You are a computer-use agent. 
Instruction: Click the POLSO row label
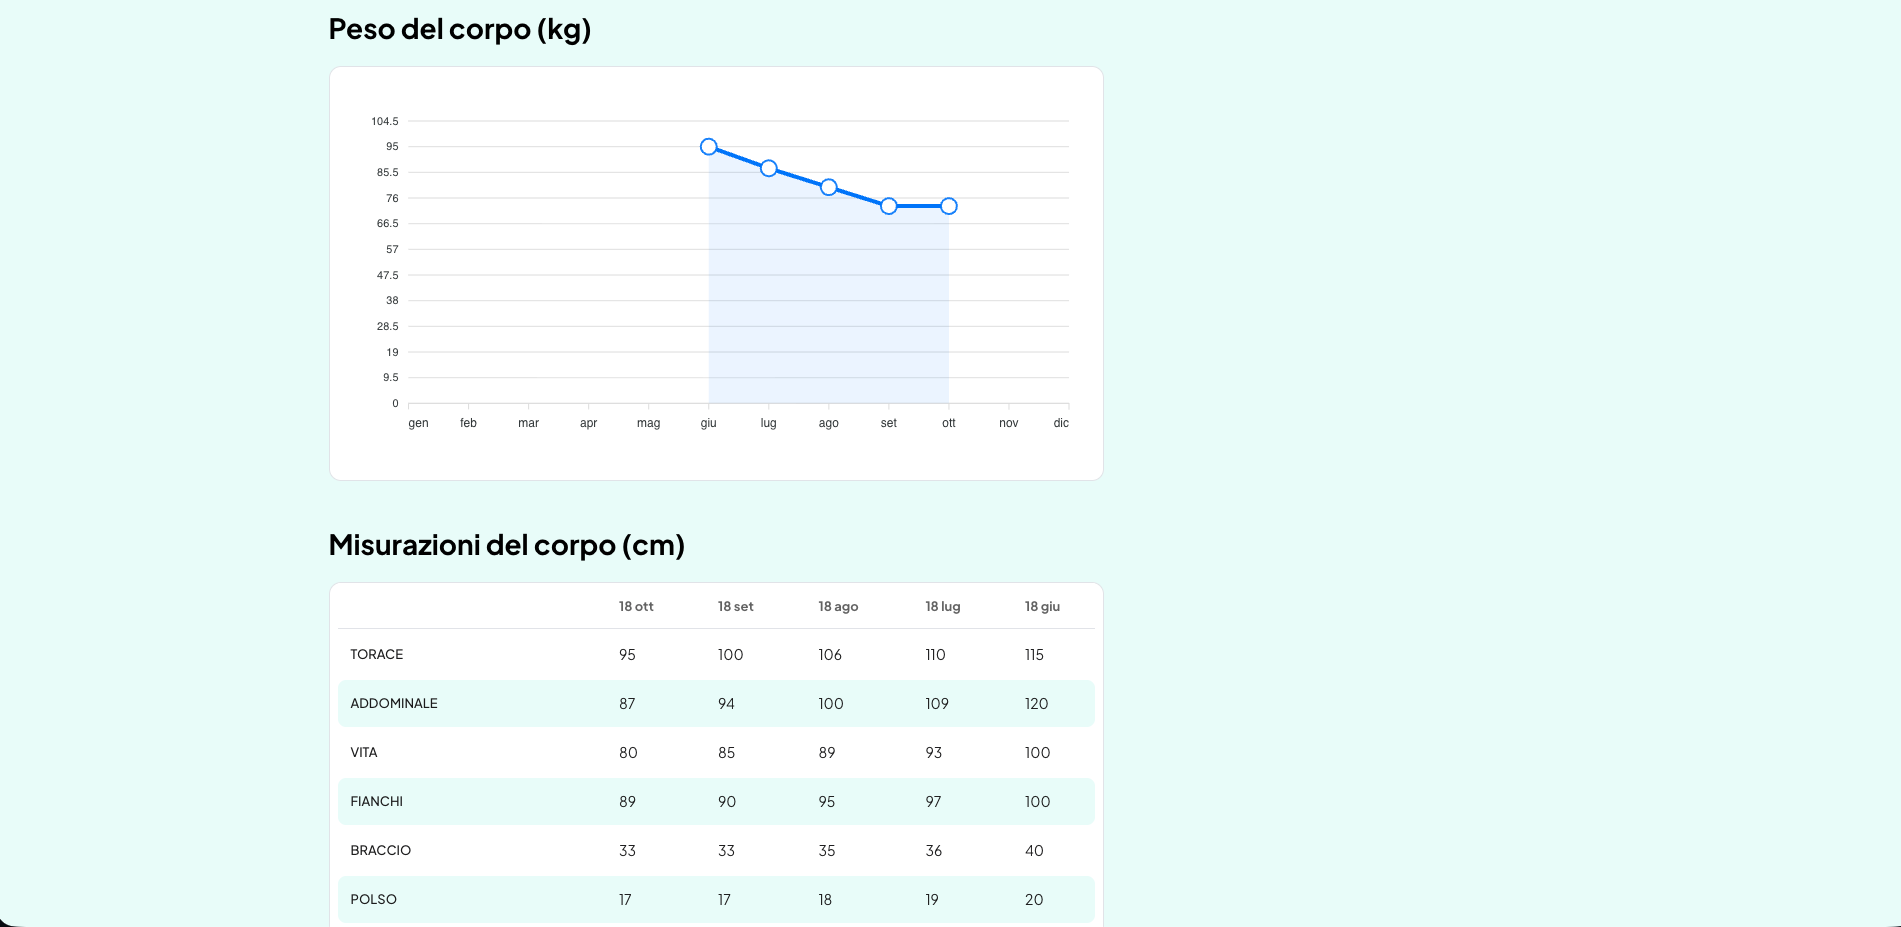[374, 900]
